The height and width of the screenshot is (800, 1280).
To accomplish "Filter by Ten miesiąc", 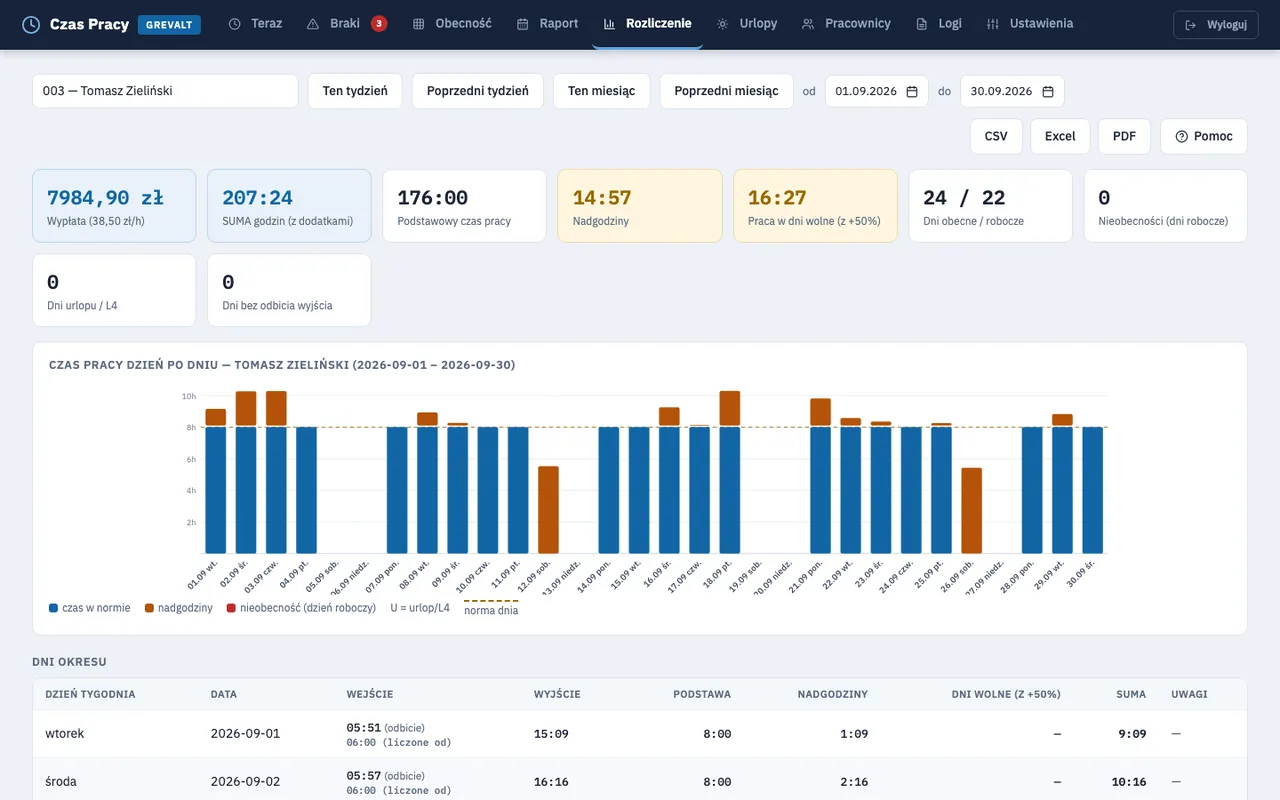I will pyautogui.click(x=602, y=91).
